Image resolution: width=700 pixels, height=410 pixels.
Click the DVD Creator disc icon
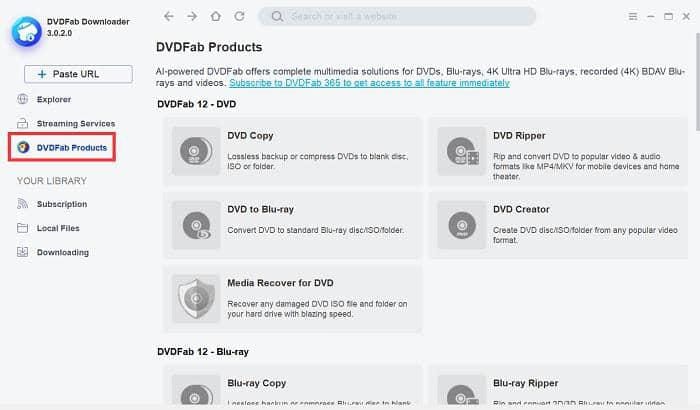[x=462, y=225]
